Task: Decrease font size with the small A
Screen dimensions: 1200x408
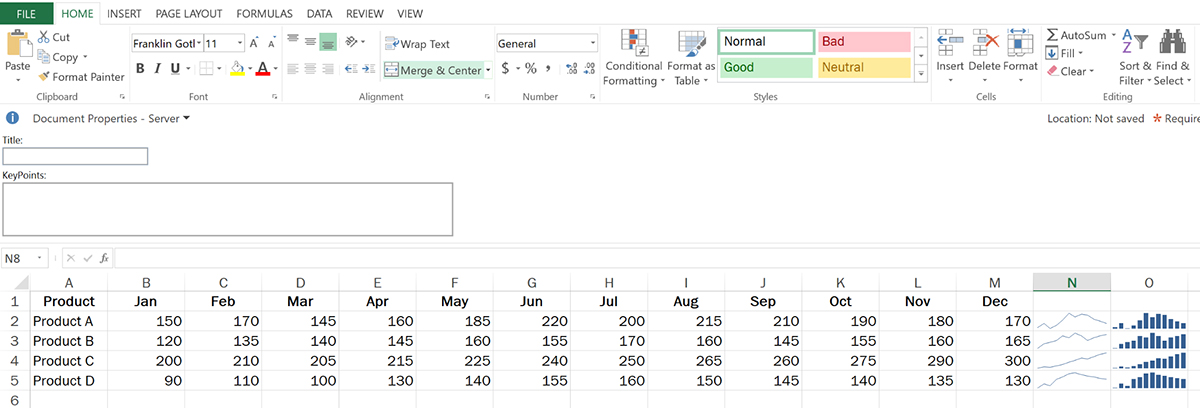Action: 273,43
